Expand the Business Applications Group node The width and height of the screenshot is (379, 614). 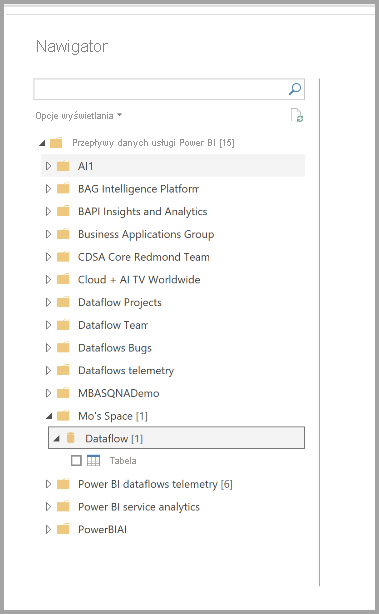pyautogui.click(x=48, y=234)
